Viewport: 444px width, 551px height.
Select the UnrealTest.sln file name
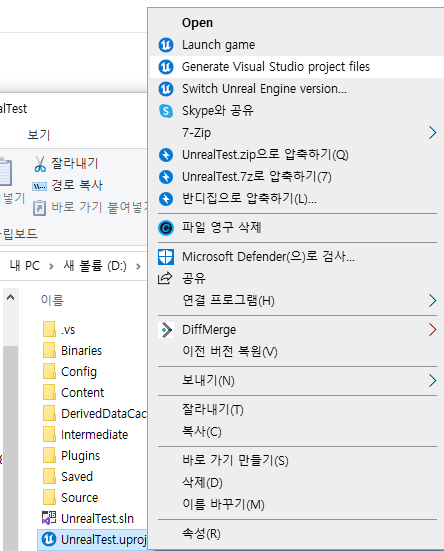[x=97, y=519]
